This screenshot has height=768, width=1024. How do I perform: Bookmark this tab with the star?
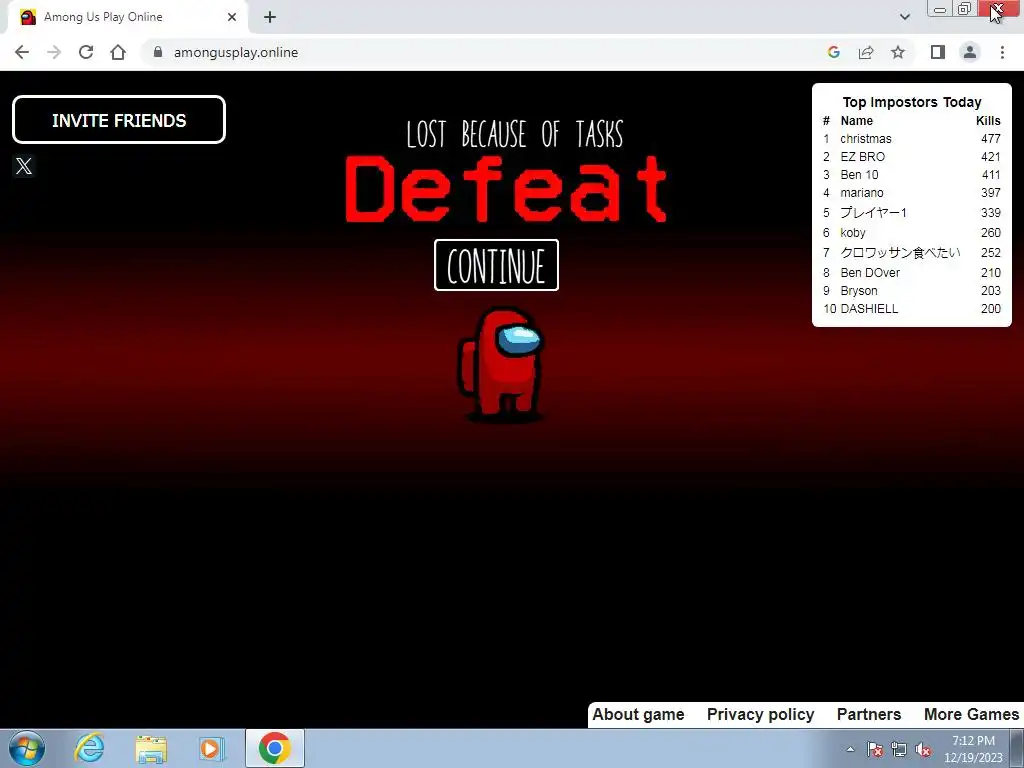(x=898, y=52)
